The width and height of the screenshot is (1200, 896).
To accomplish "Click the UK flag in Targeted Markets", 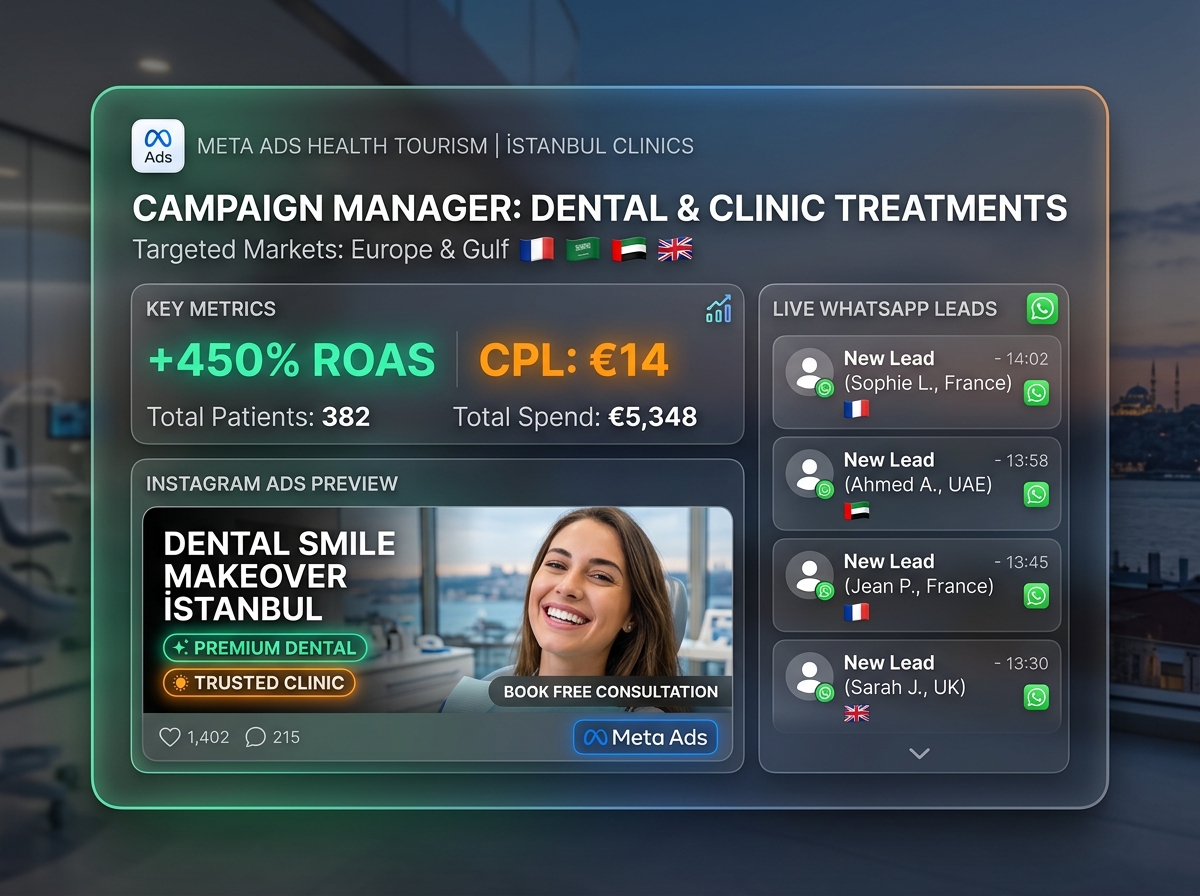I will pyautogui.click(x=675, y=249).
